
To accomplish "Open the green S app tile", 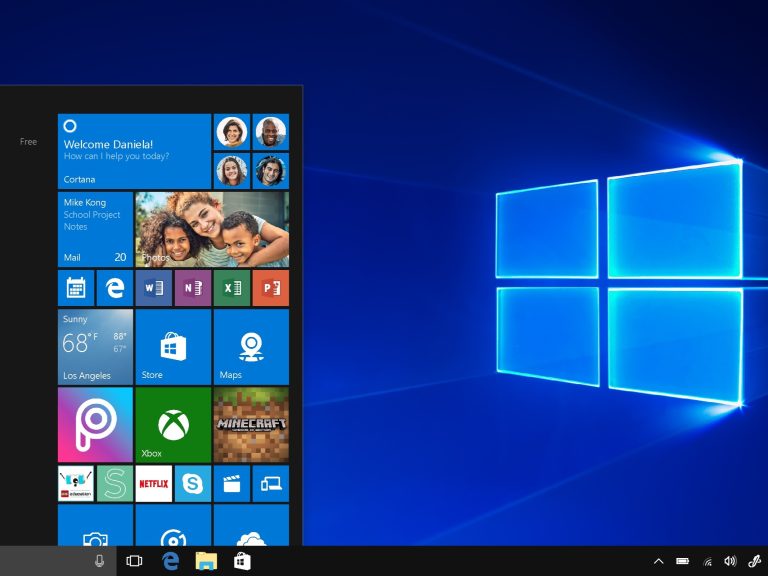I will (115, 483).
